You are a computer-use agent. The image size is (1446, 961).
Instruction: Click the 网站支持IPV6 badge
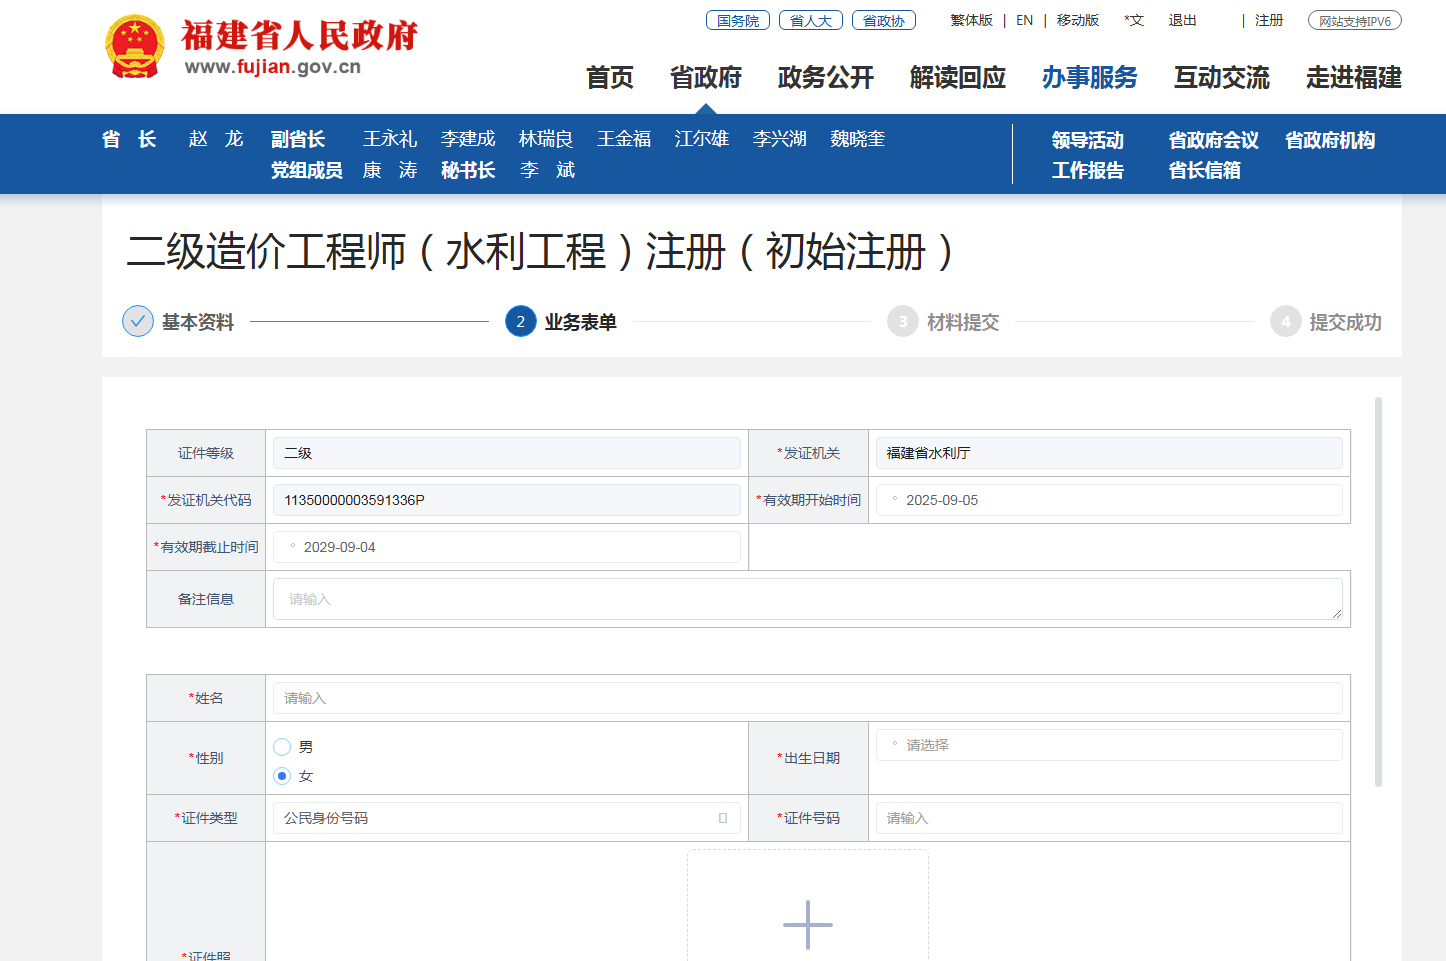coord(1354,20)
